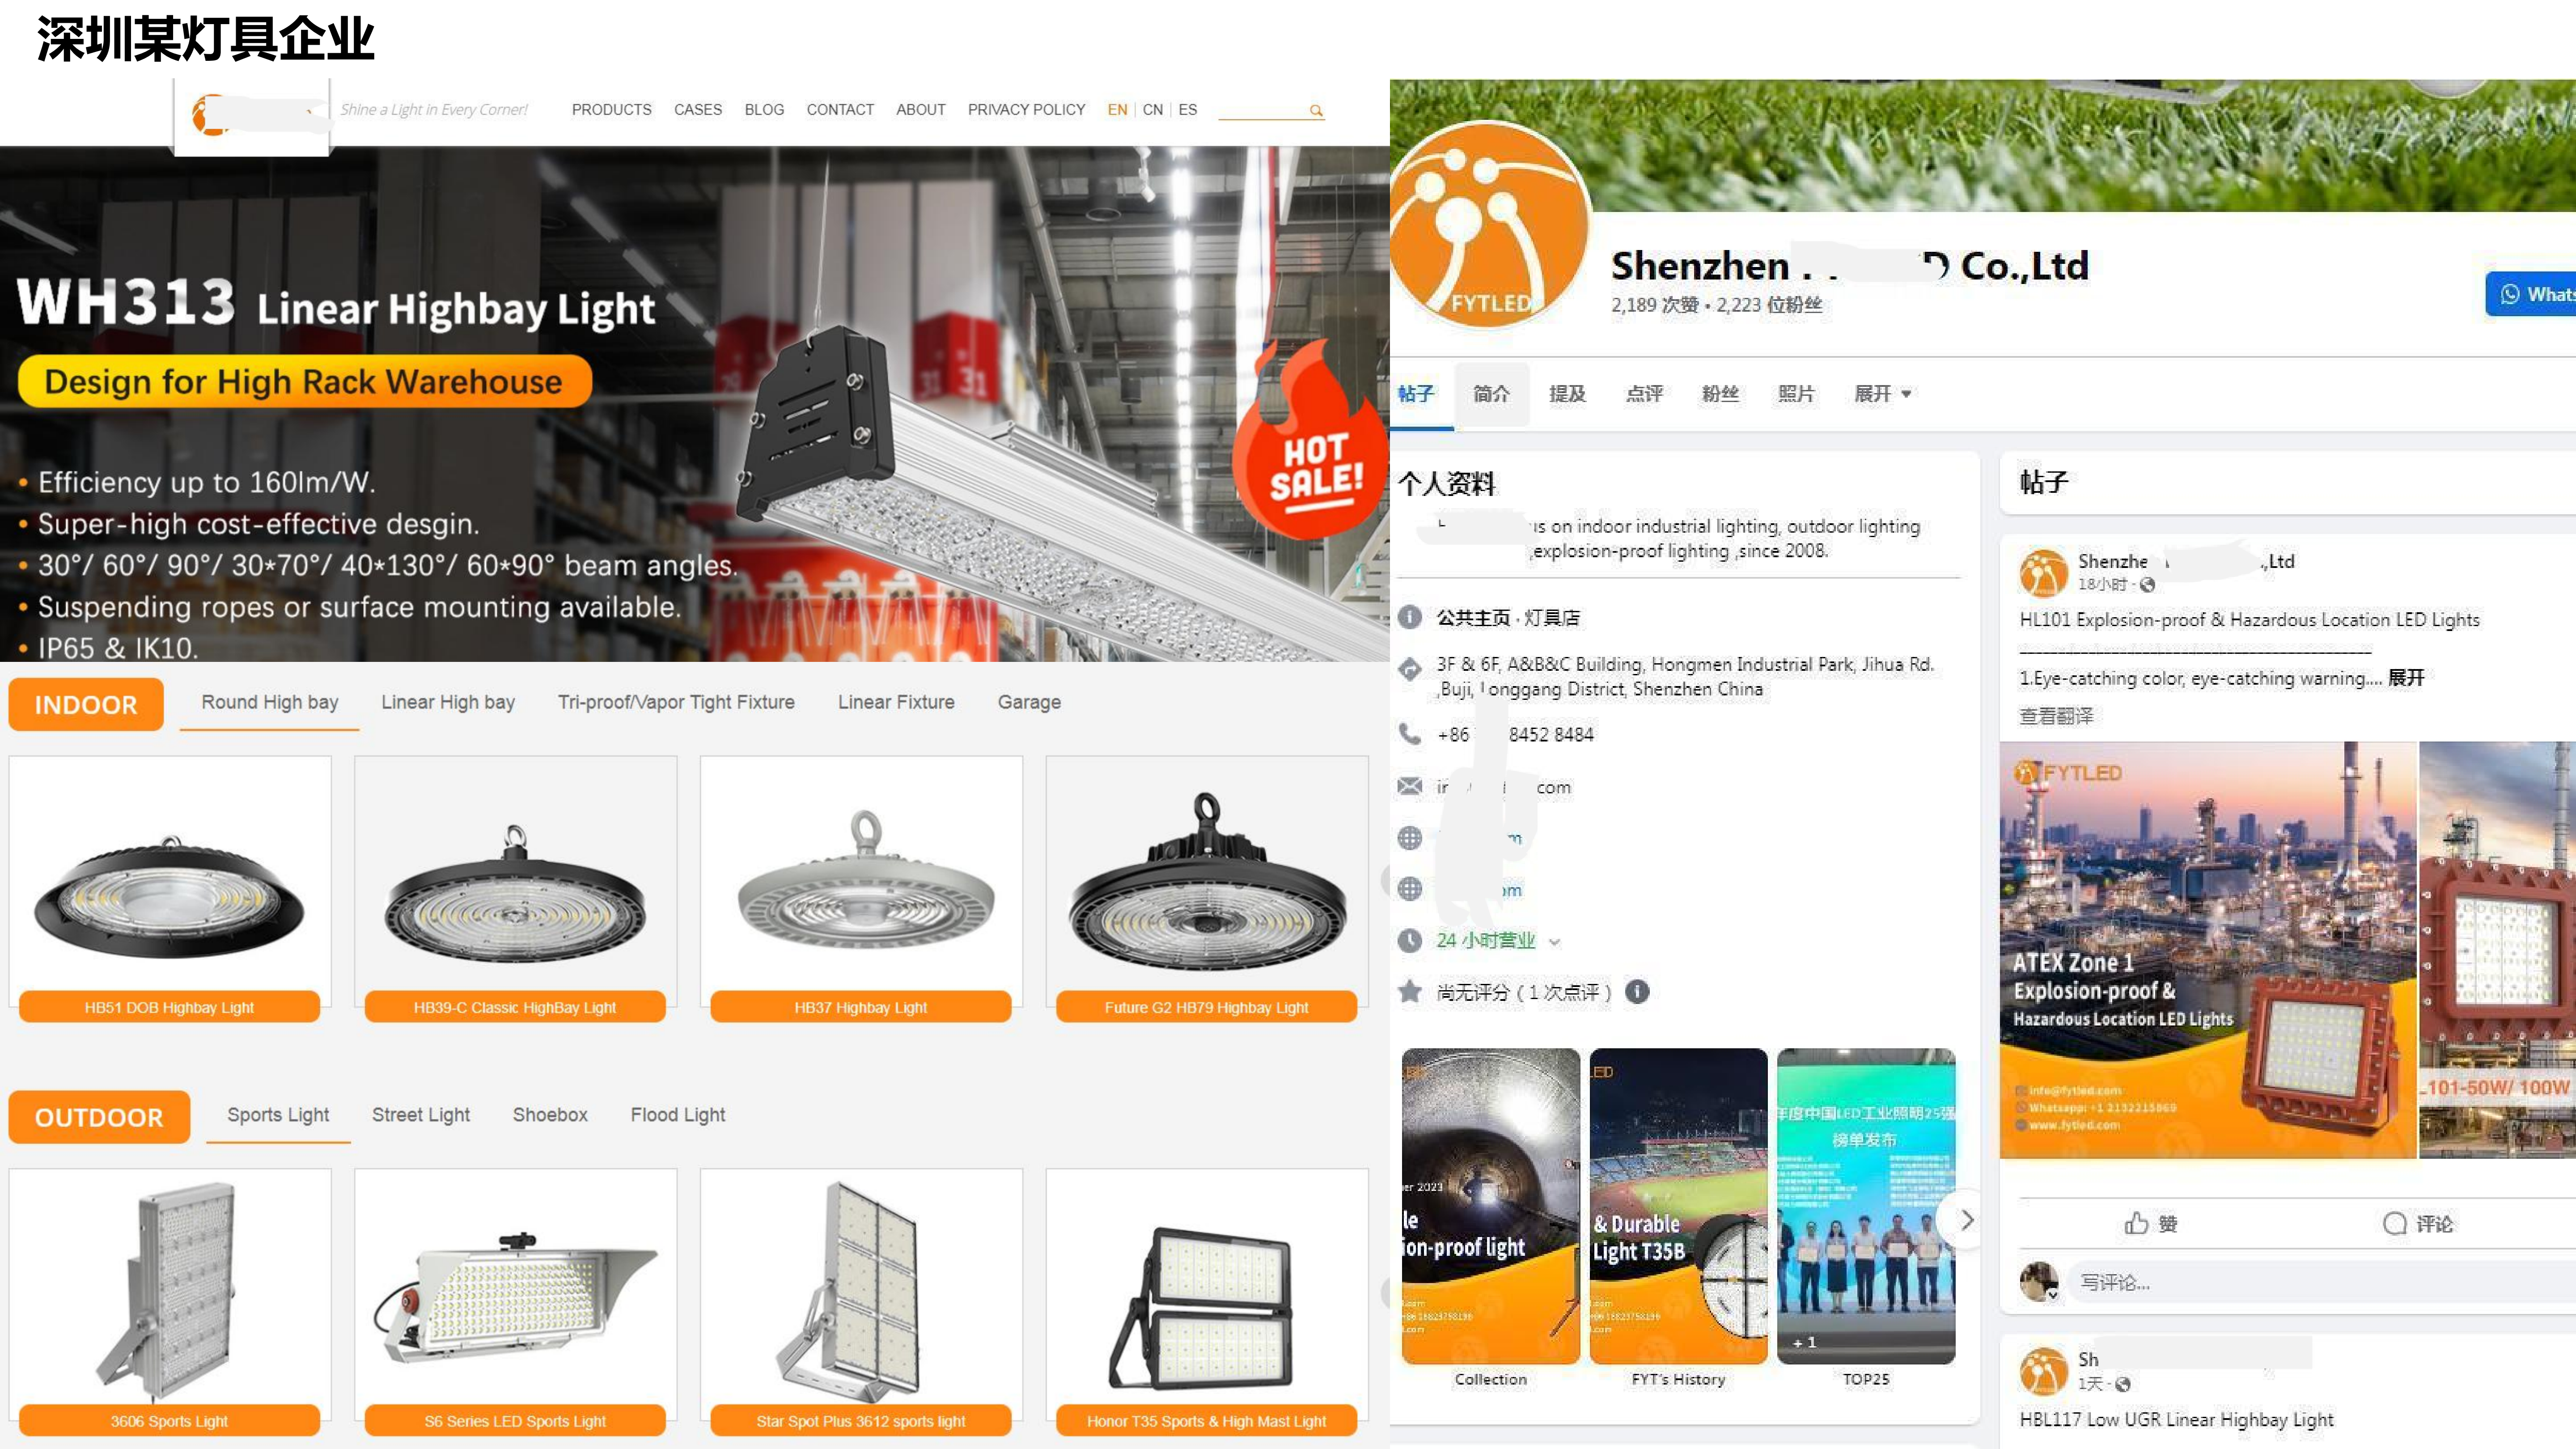Click the search magnifier icon in header
Screen dimensions: 2576x1449
pos(1316,111)
